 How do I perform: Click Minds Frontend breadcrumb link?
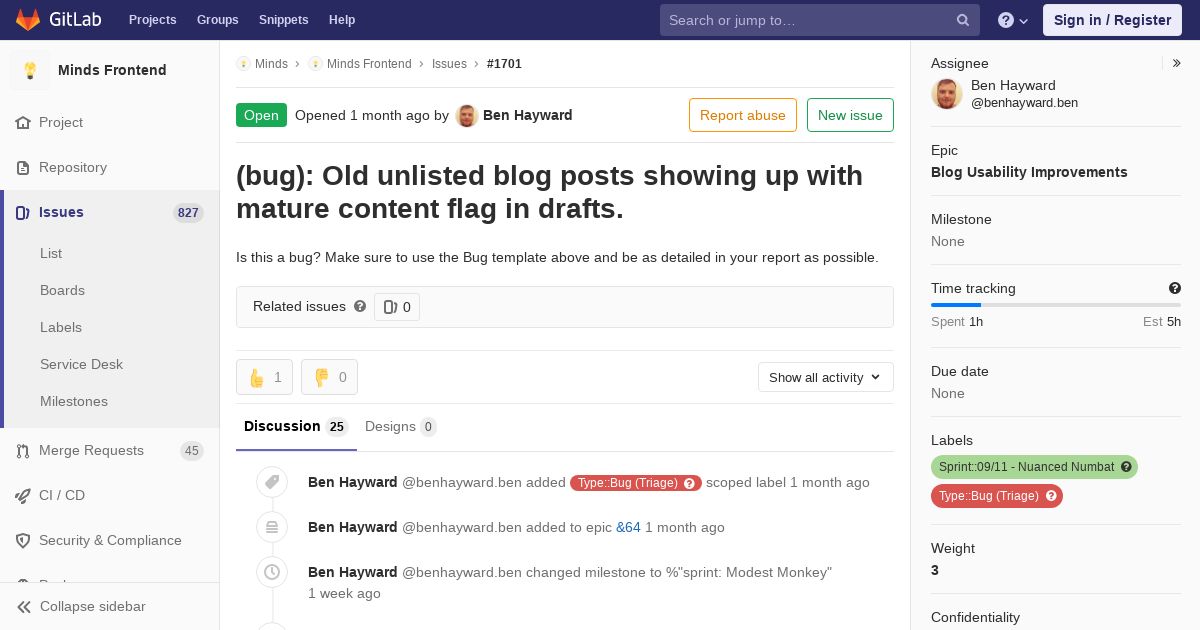tap(369, 63)
